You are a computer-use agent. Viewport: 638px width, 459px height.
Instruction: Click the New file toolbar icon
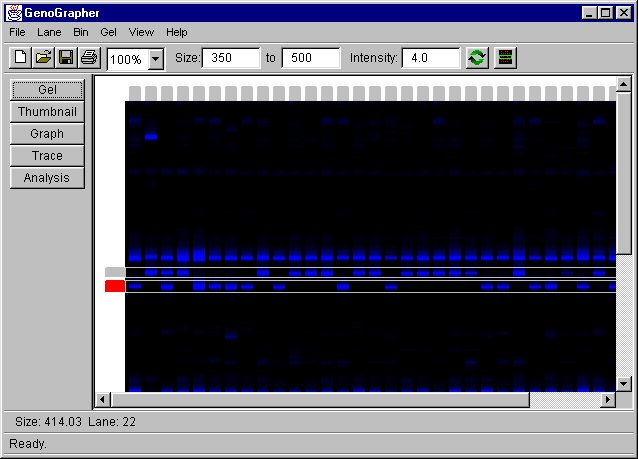[x=21, y=58]
